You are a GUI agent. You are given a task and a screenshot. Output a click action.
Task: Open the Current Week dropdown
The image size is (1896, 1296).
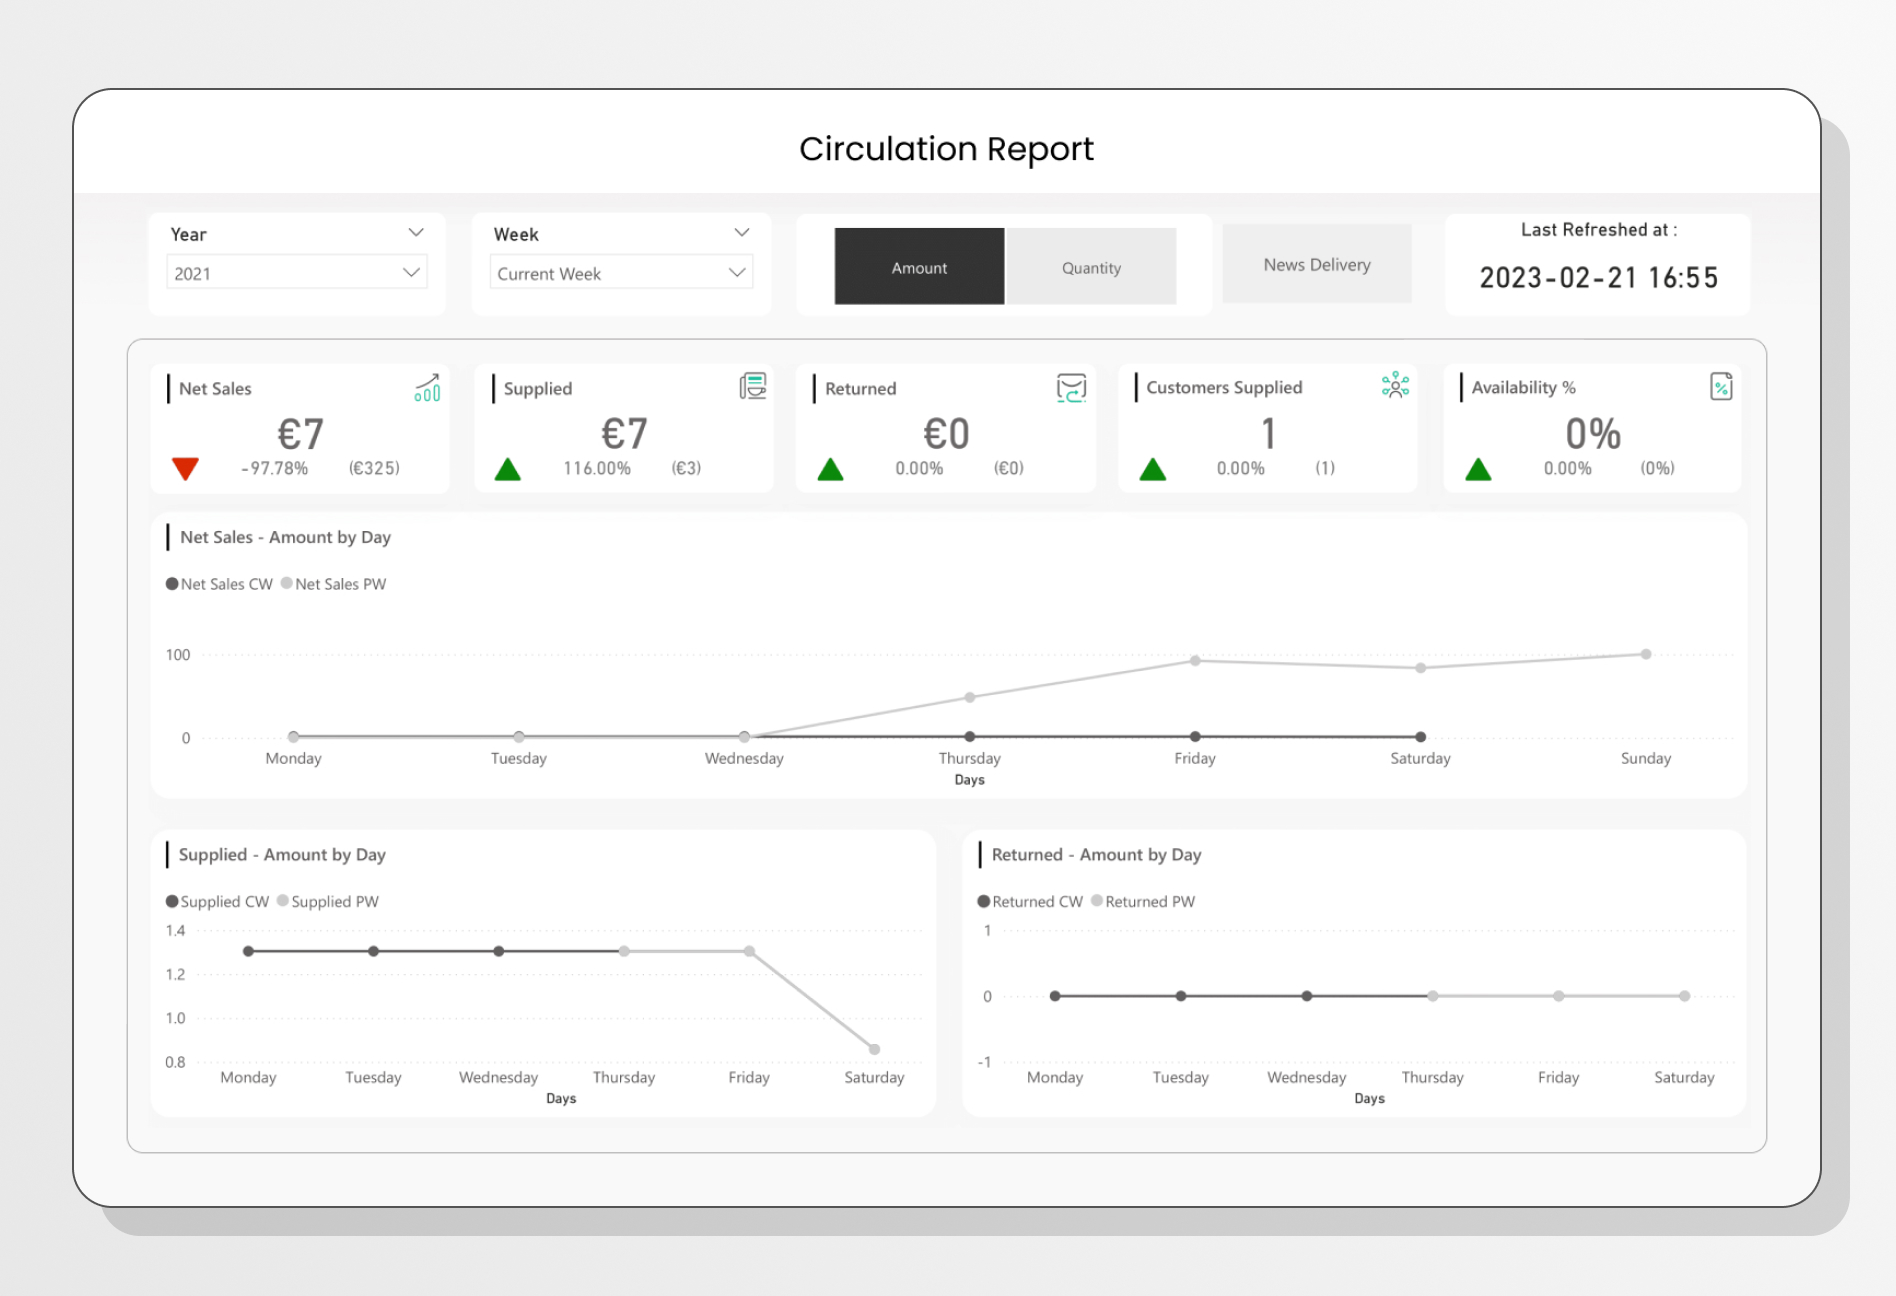click(x=621, y=272)
